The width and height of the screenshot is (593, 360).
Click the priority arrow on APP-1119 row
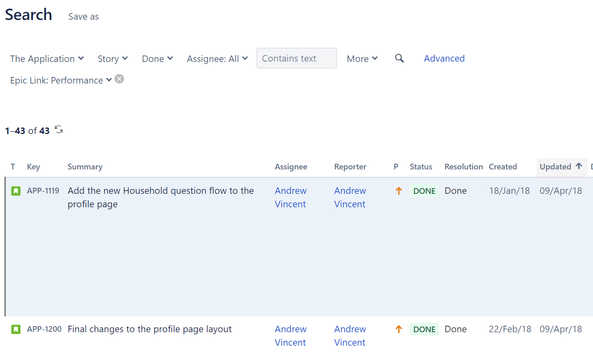(x=398, y=191)
